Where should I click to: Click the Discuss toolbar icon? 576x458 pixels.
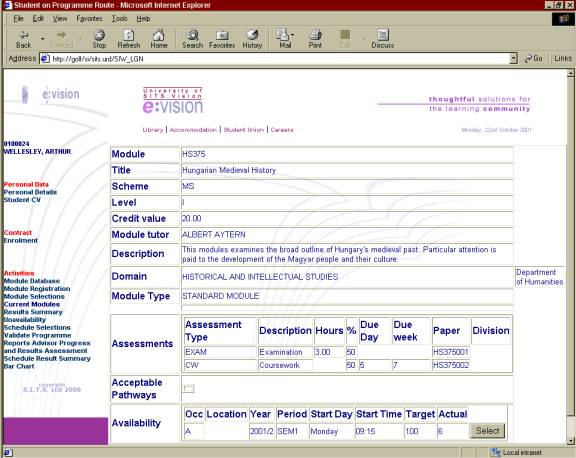tap(382, 39)
